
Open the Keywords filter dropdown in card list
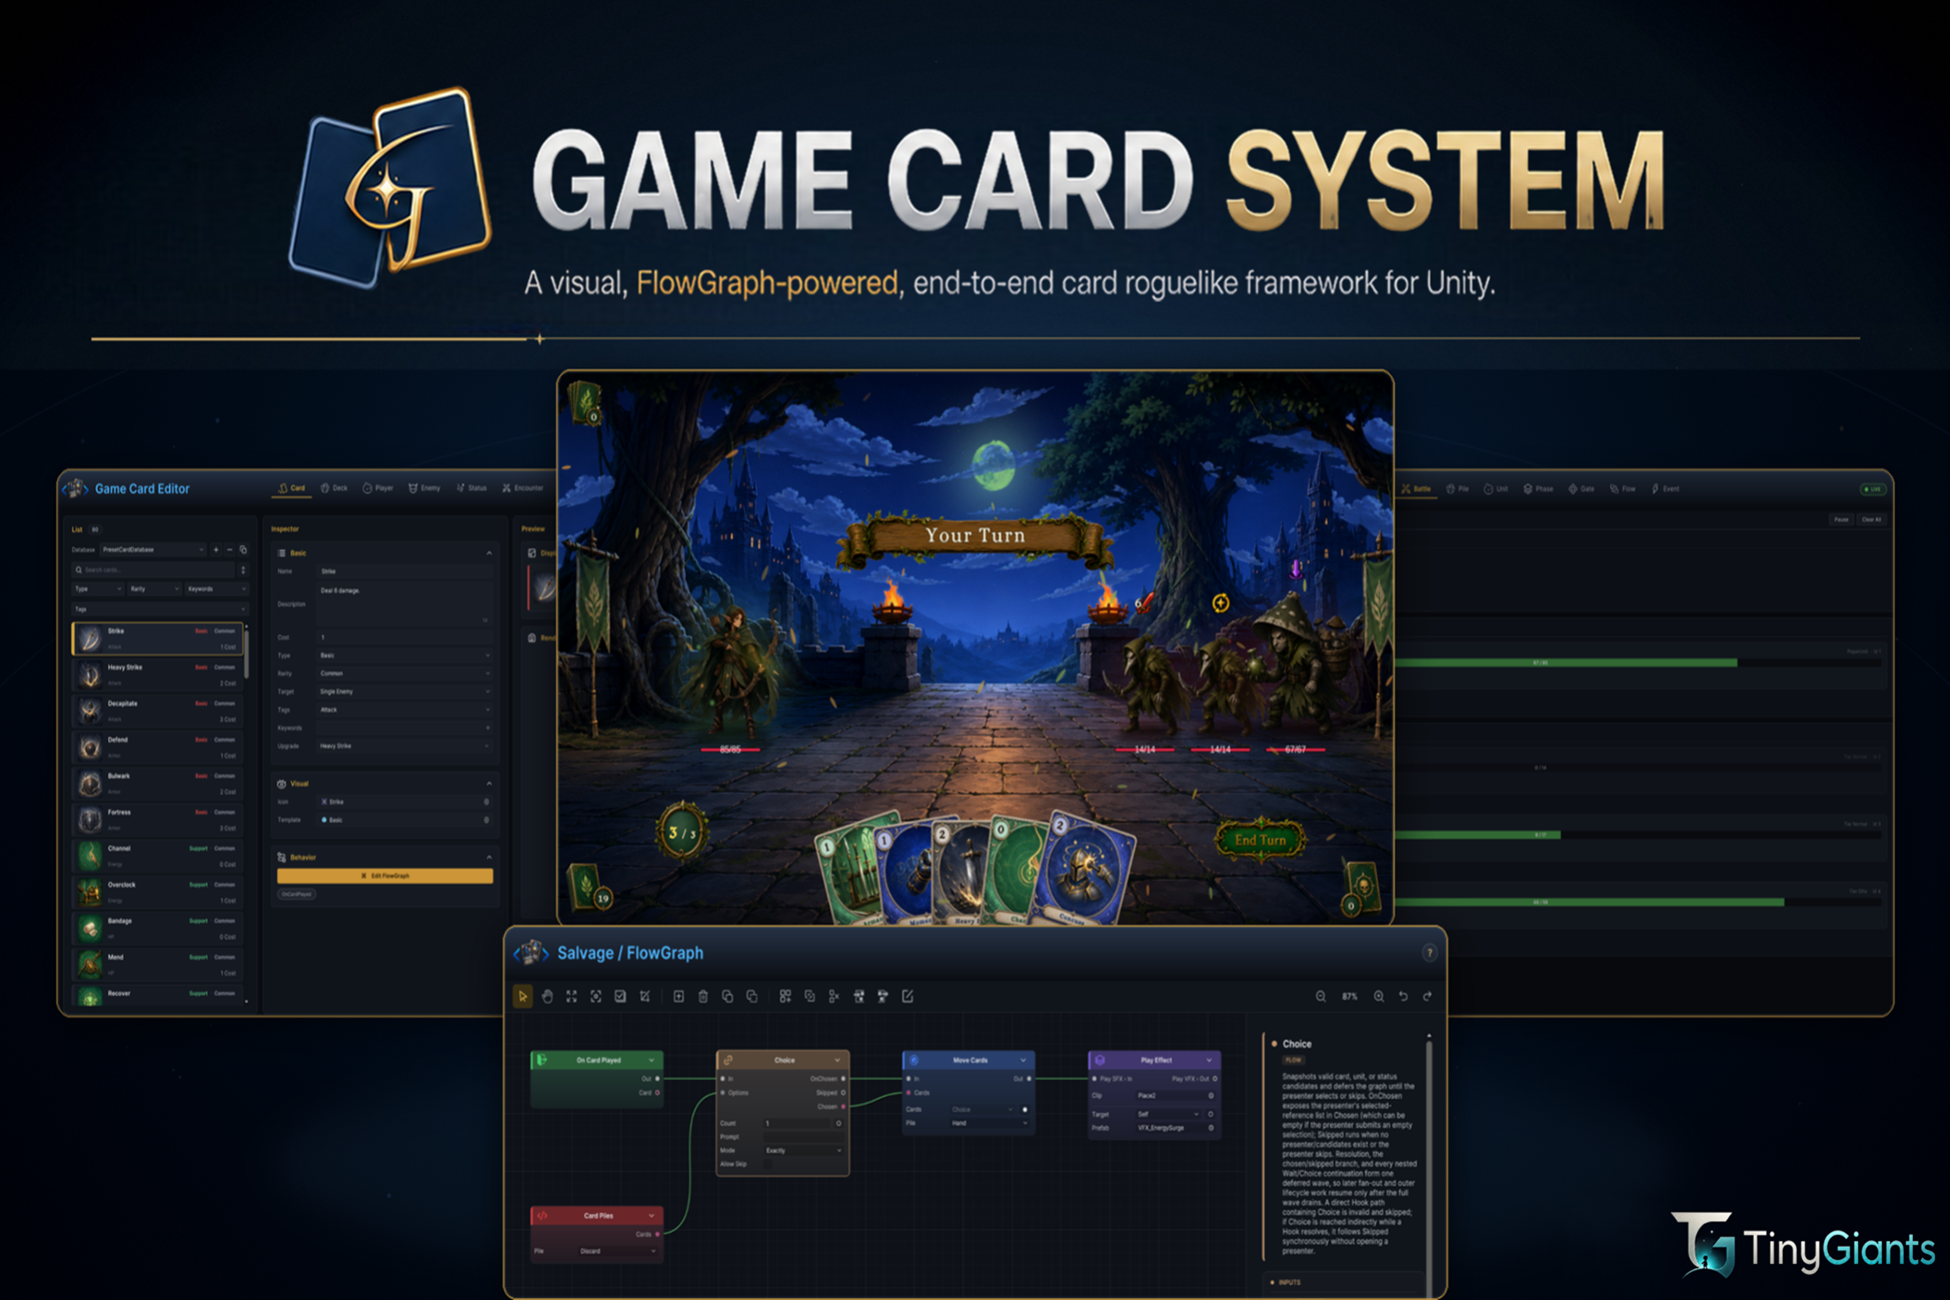coord(216,589)
